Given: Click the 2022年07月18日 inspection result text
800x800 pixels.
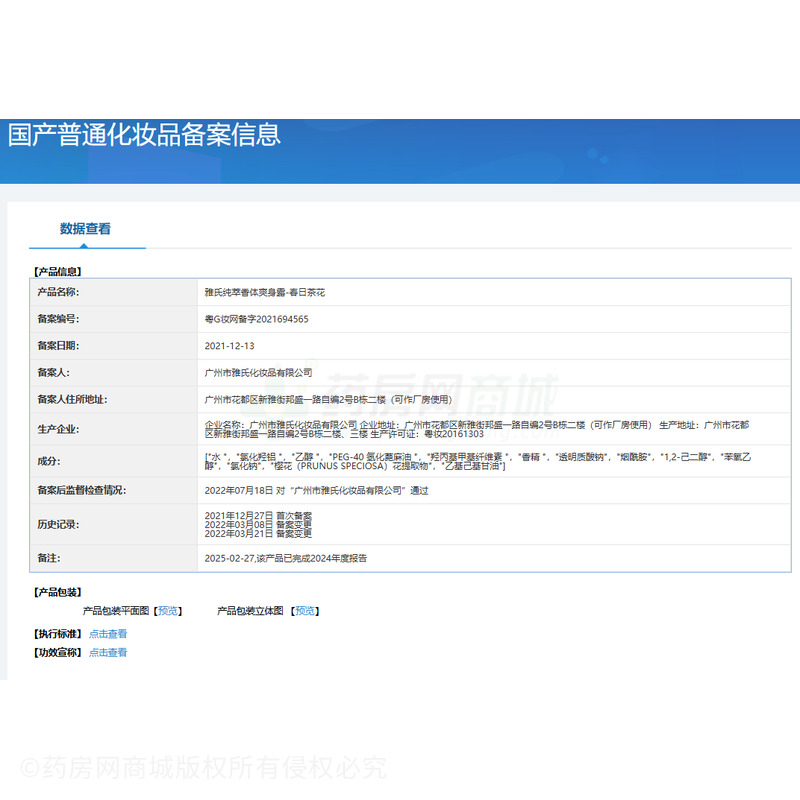Looking at the screenshot, I should 316,491.
